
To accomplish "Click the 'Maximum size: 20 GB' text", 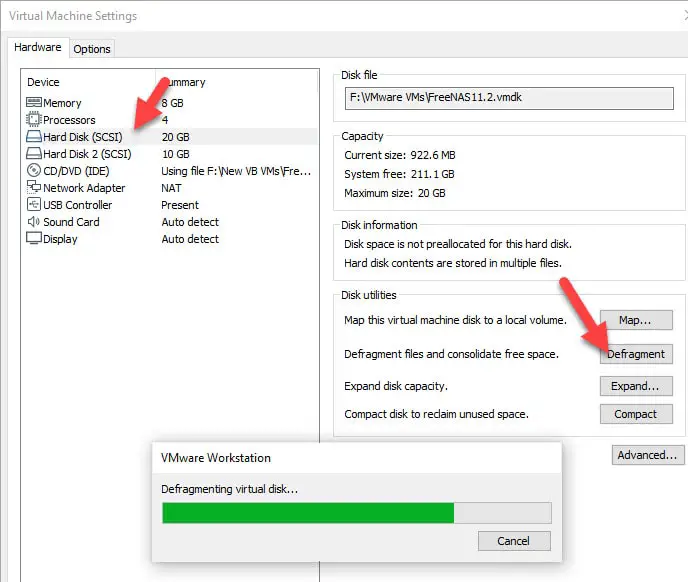I will 395,193.
